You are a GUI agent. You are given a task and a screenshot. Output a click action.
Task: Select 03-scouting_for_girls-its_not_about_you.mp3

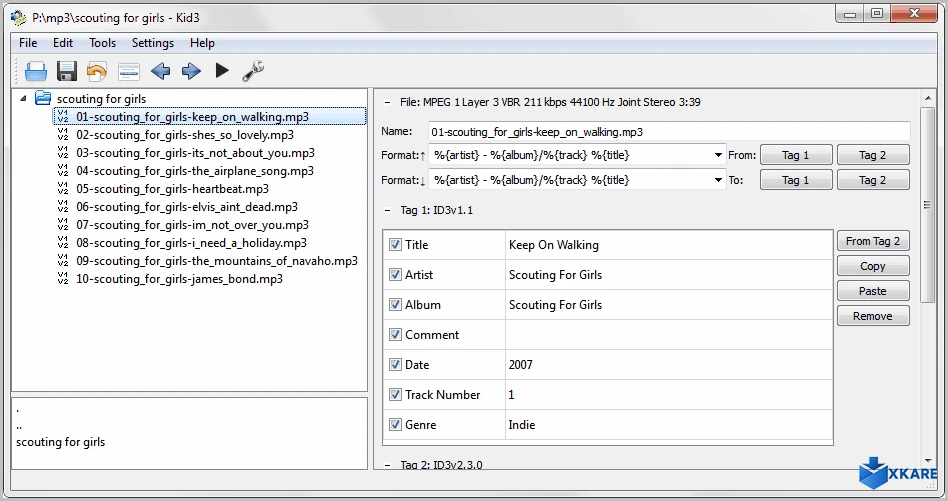point(195,153)
